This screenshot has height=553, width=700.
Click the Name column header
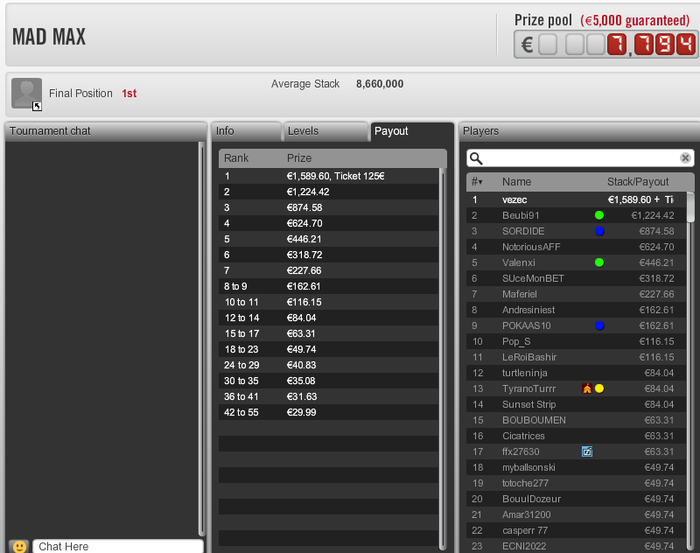[517, 182]
